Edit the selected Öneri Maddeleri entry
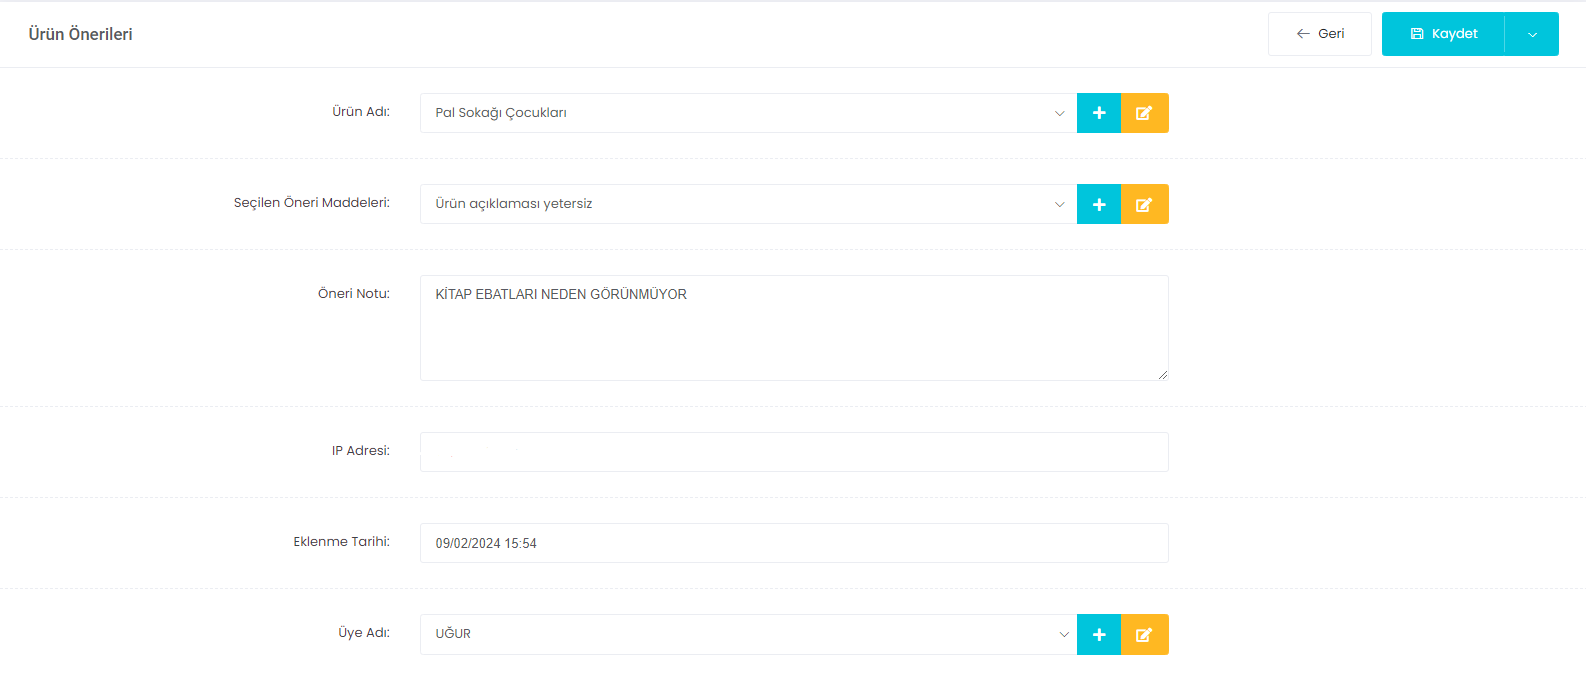The image size is (1586, 677). (x=1145, y=204)
